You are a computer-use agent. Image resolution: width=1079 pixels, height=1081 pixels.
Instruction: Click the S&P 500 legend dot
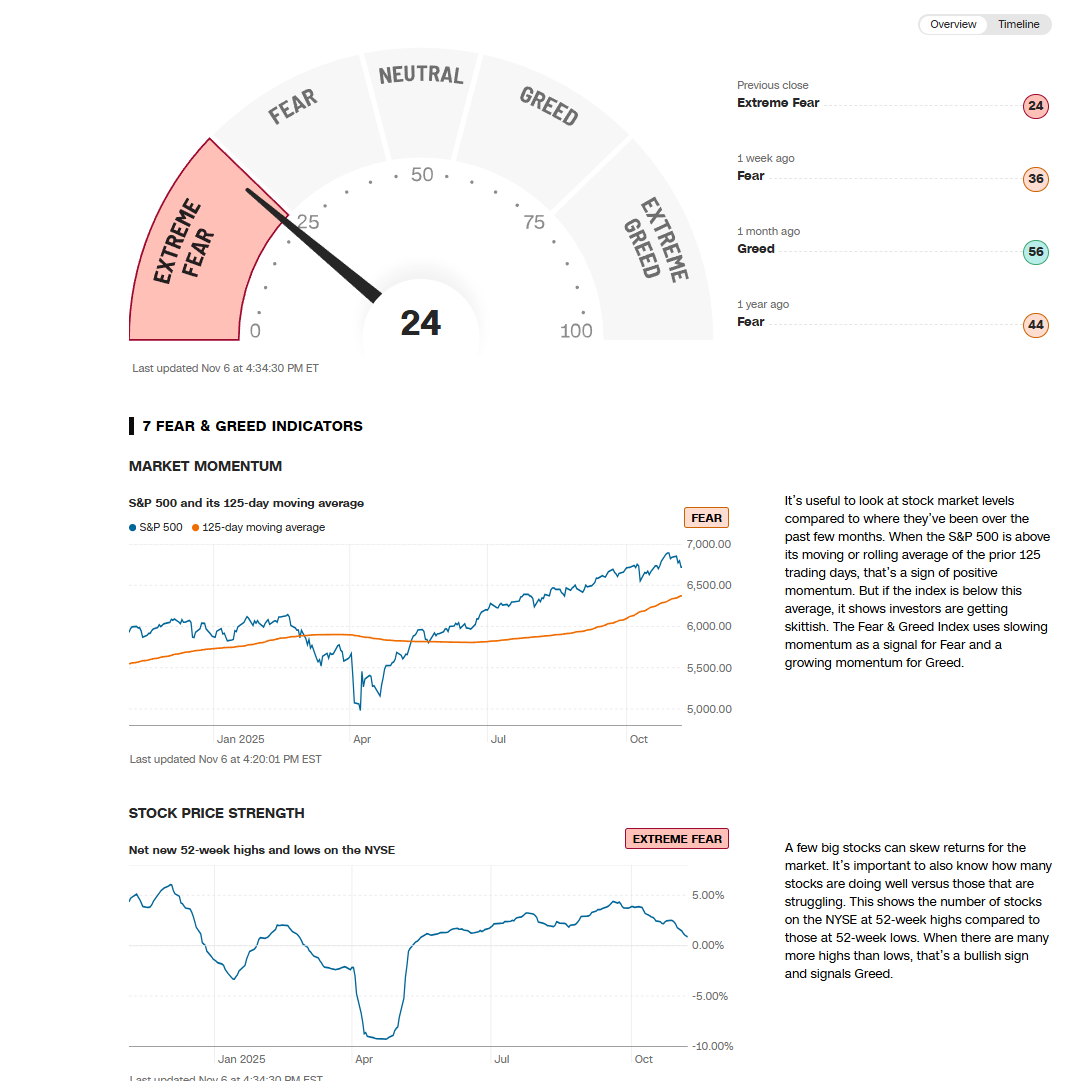coord(133,527)
